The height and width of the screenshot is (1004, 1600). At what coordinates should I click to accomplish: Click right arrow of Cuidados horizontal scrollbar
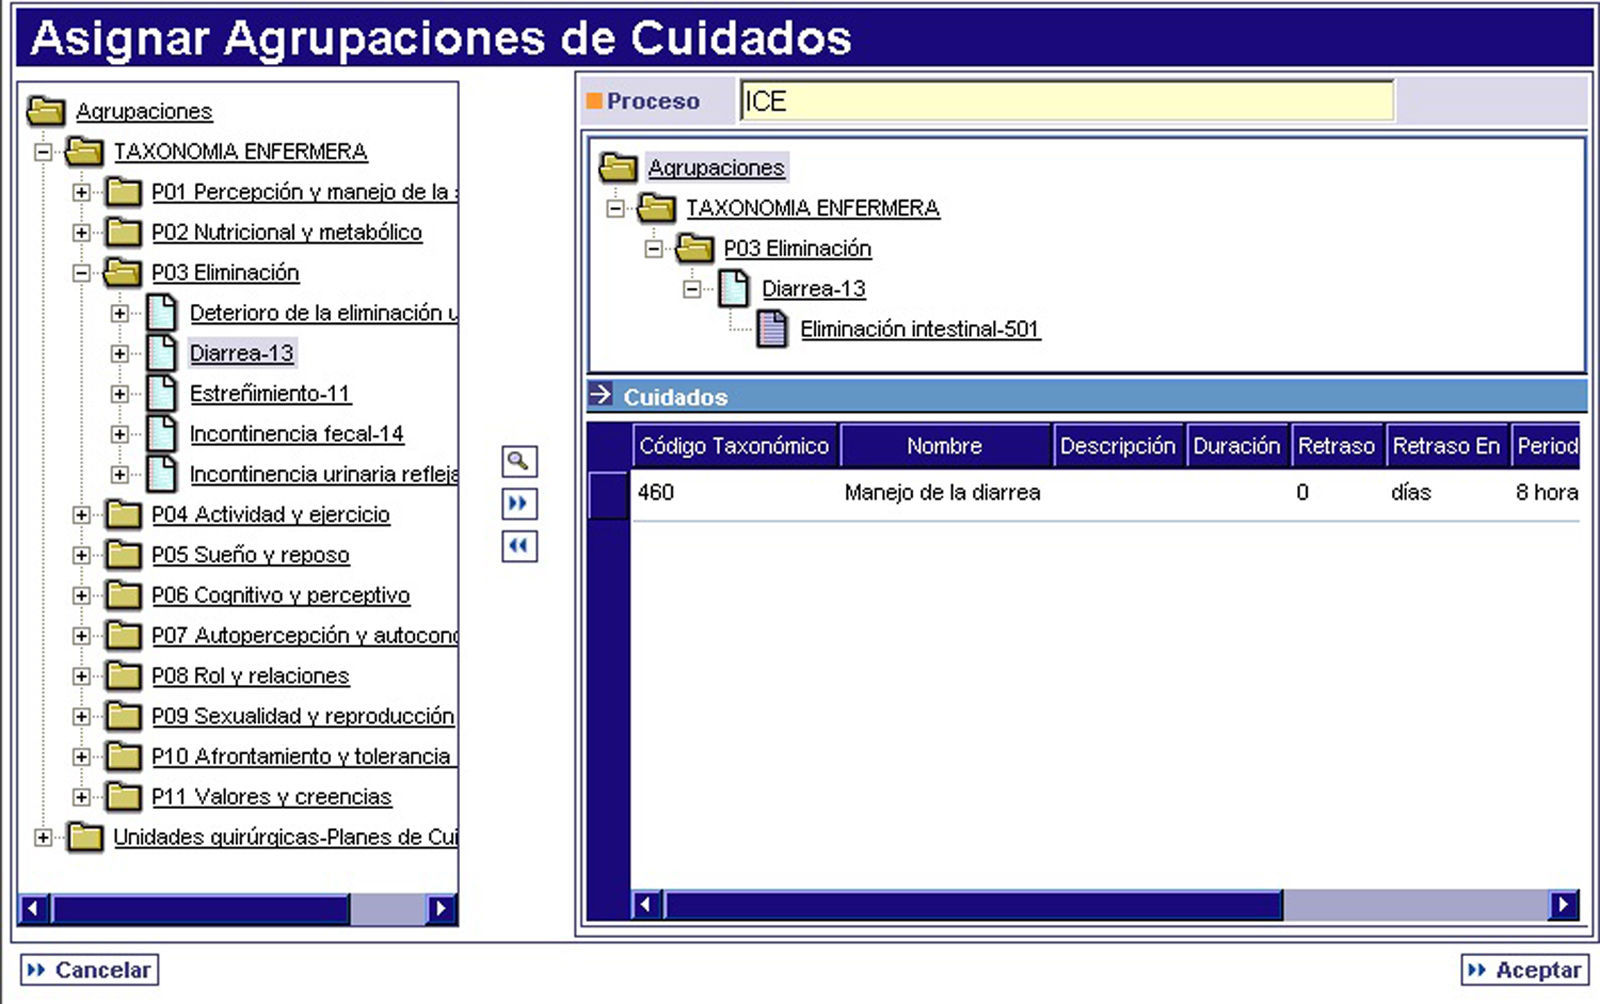[x=1563, y=905]
